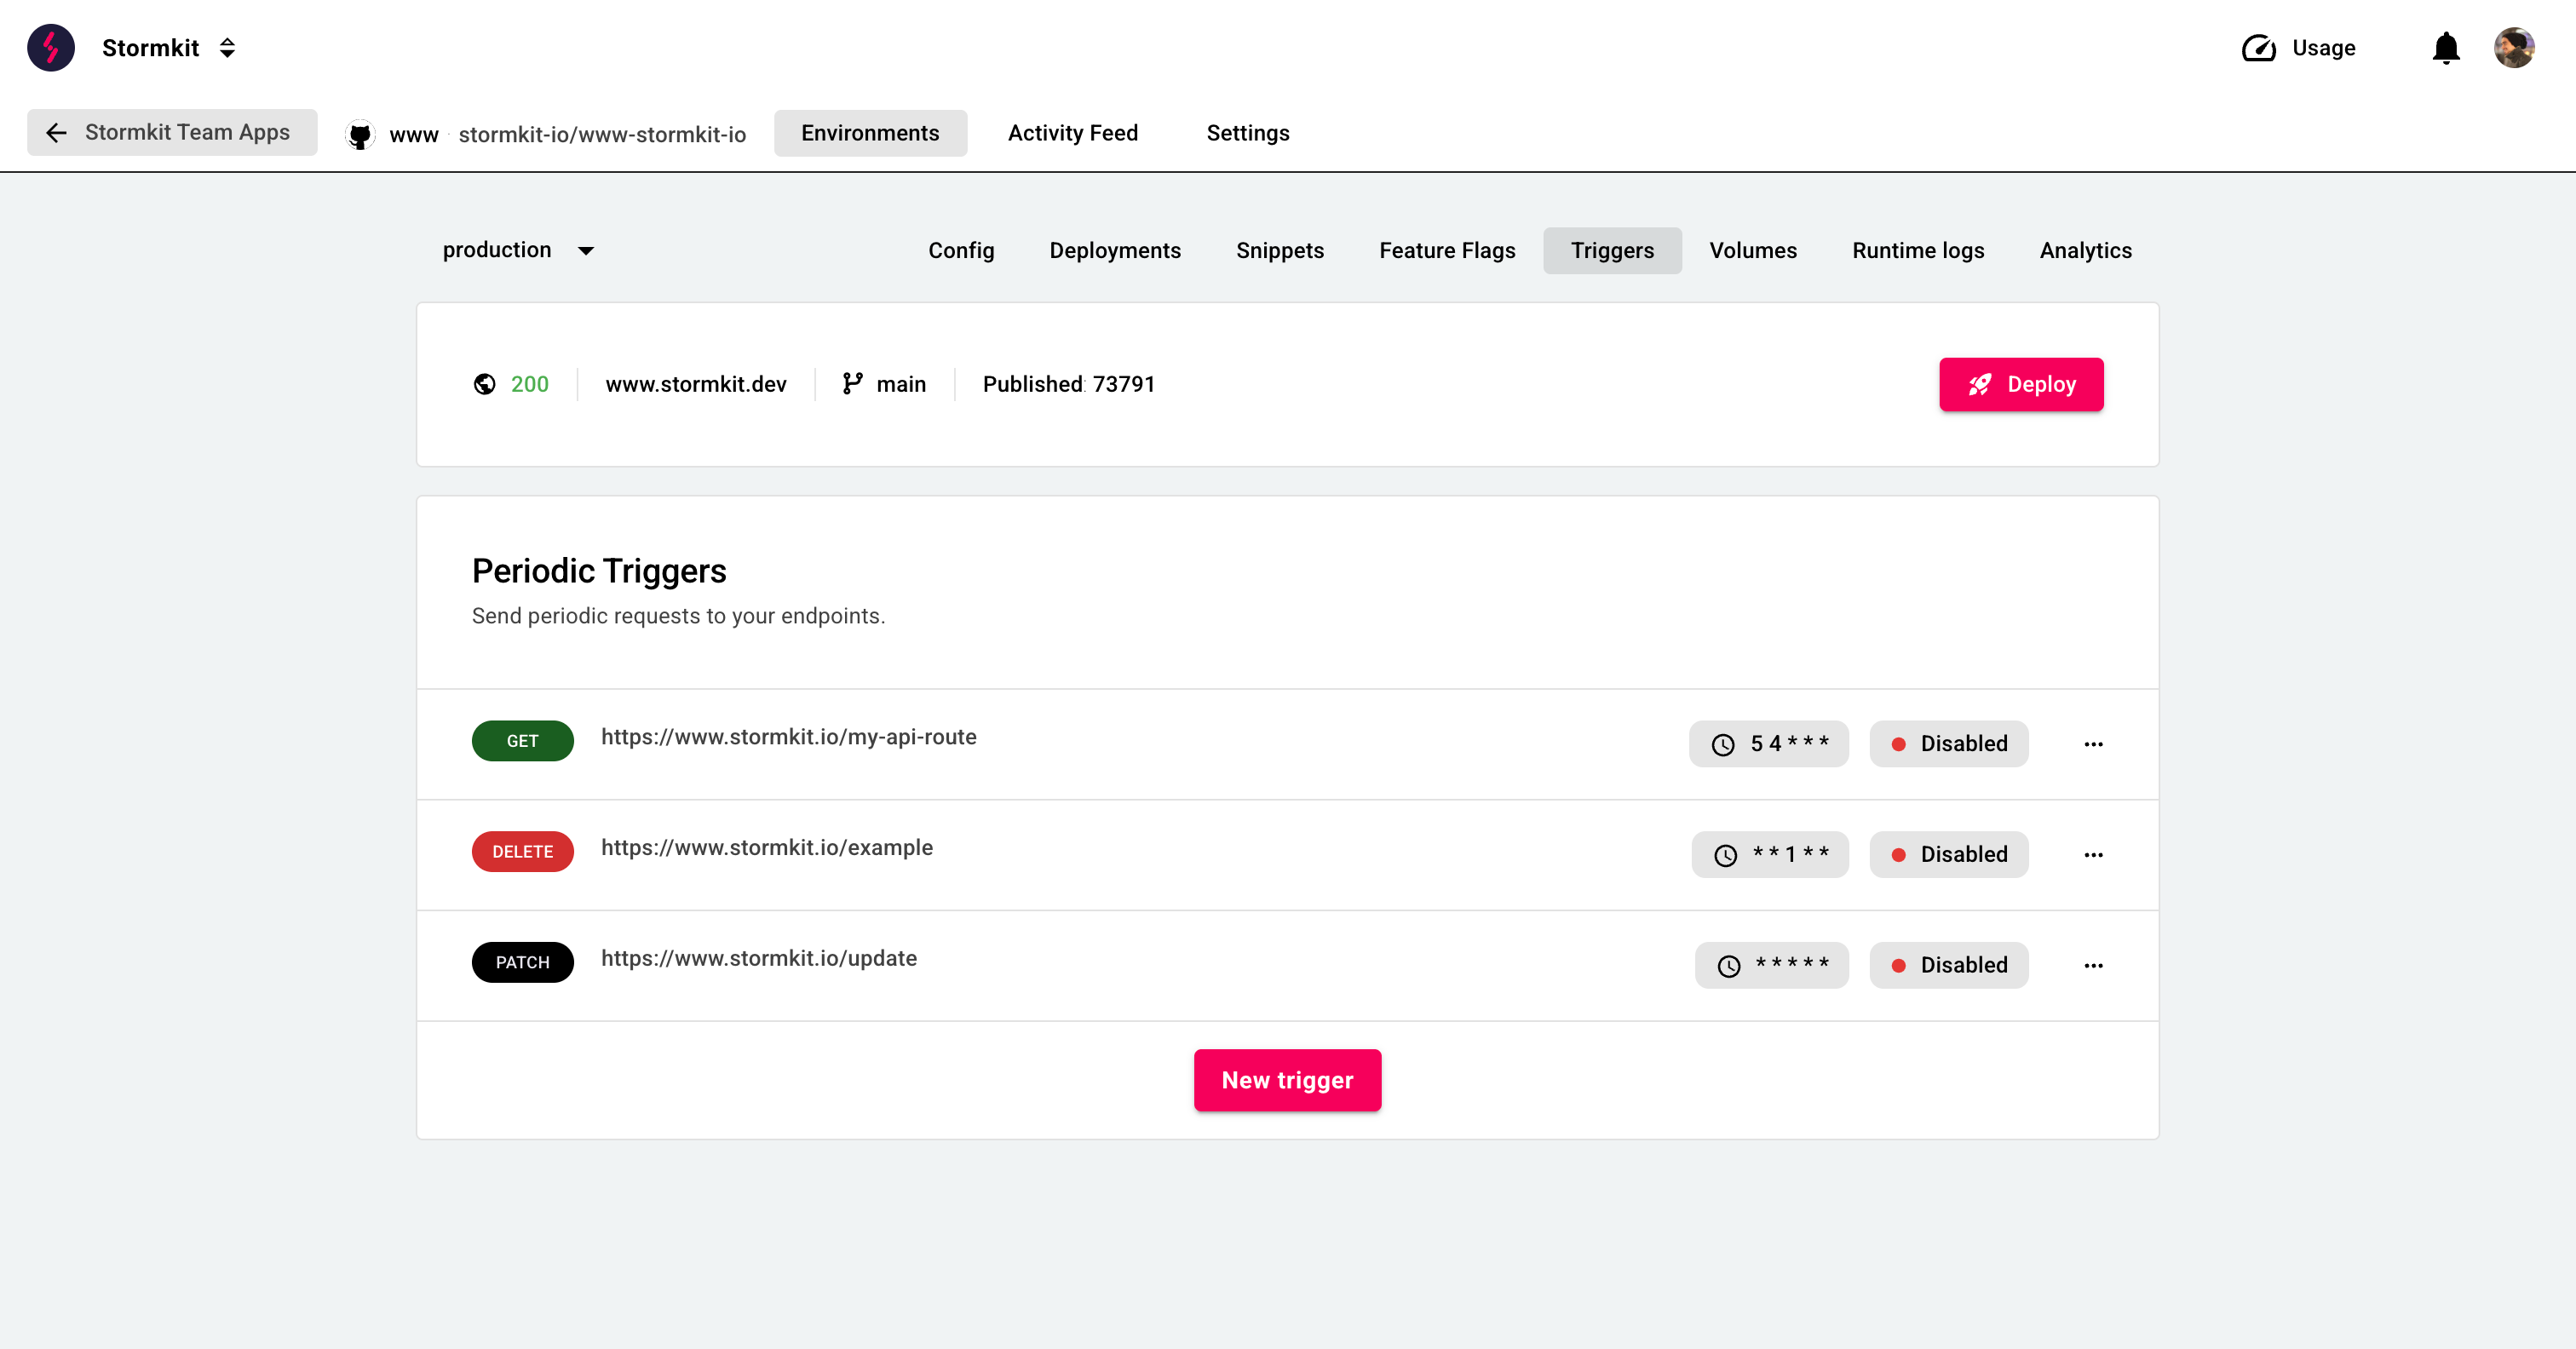This screenshot has width=2576, height=1349.
Task: Click the Periodic Triggers heading
Action: point(598,571)
